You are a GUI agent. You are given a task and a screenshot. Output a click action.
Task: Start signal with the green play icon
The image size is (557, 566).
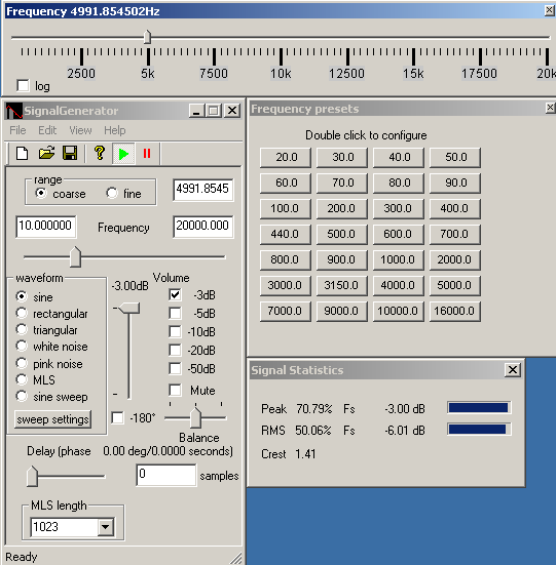point(123,154)
